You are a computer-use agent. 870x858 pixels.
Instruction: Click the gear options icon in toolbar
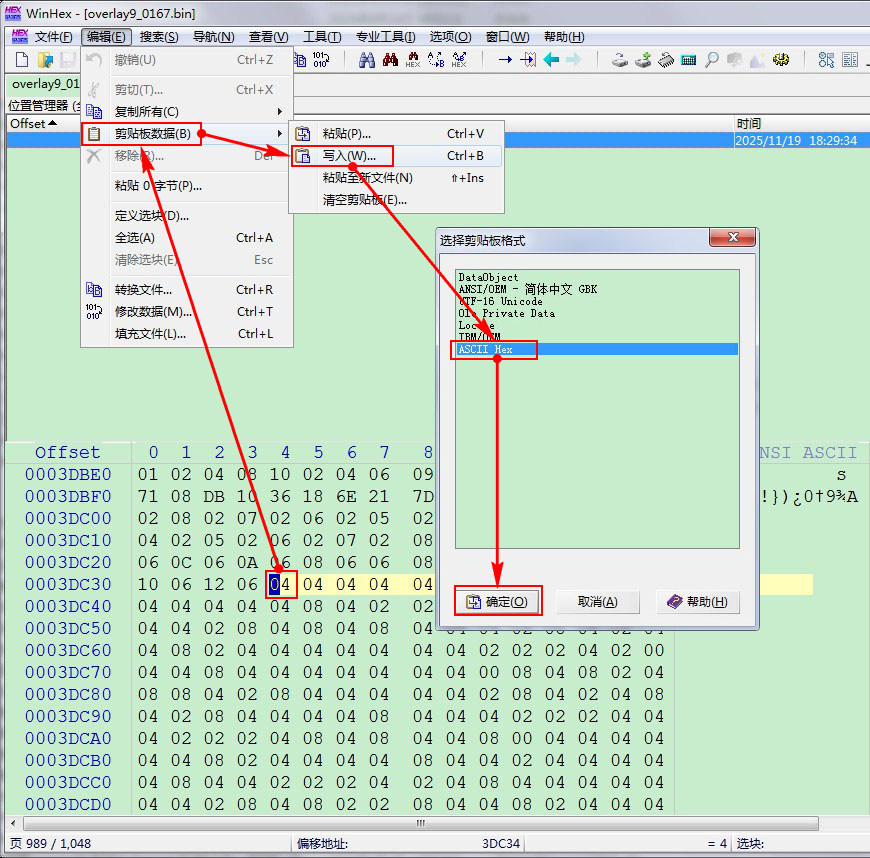(x=781, y=60)
